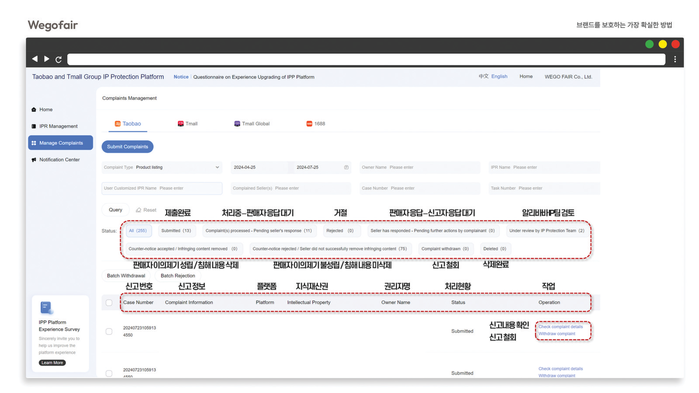Click the User Customized IPR Name field
Viewport: 699px width, 393px height.
(x=162, y=188)
